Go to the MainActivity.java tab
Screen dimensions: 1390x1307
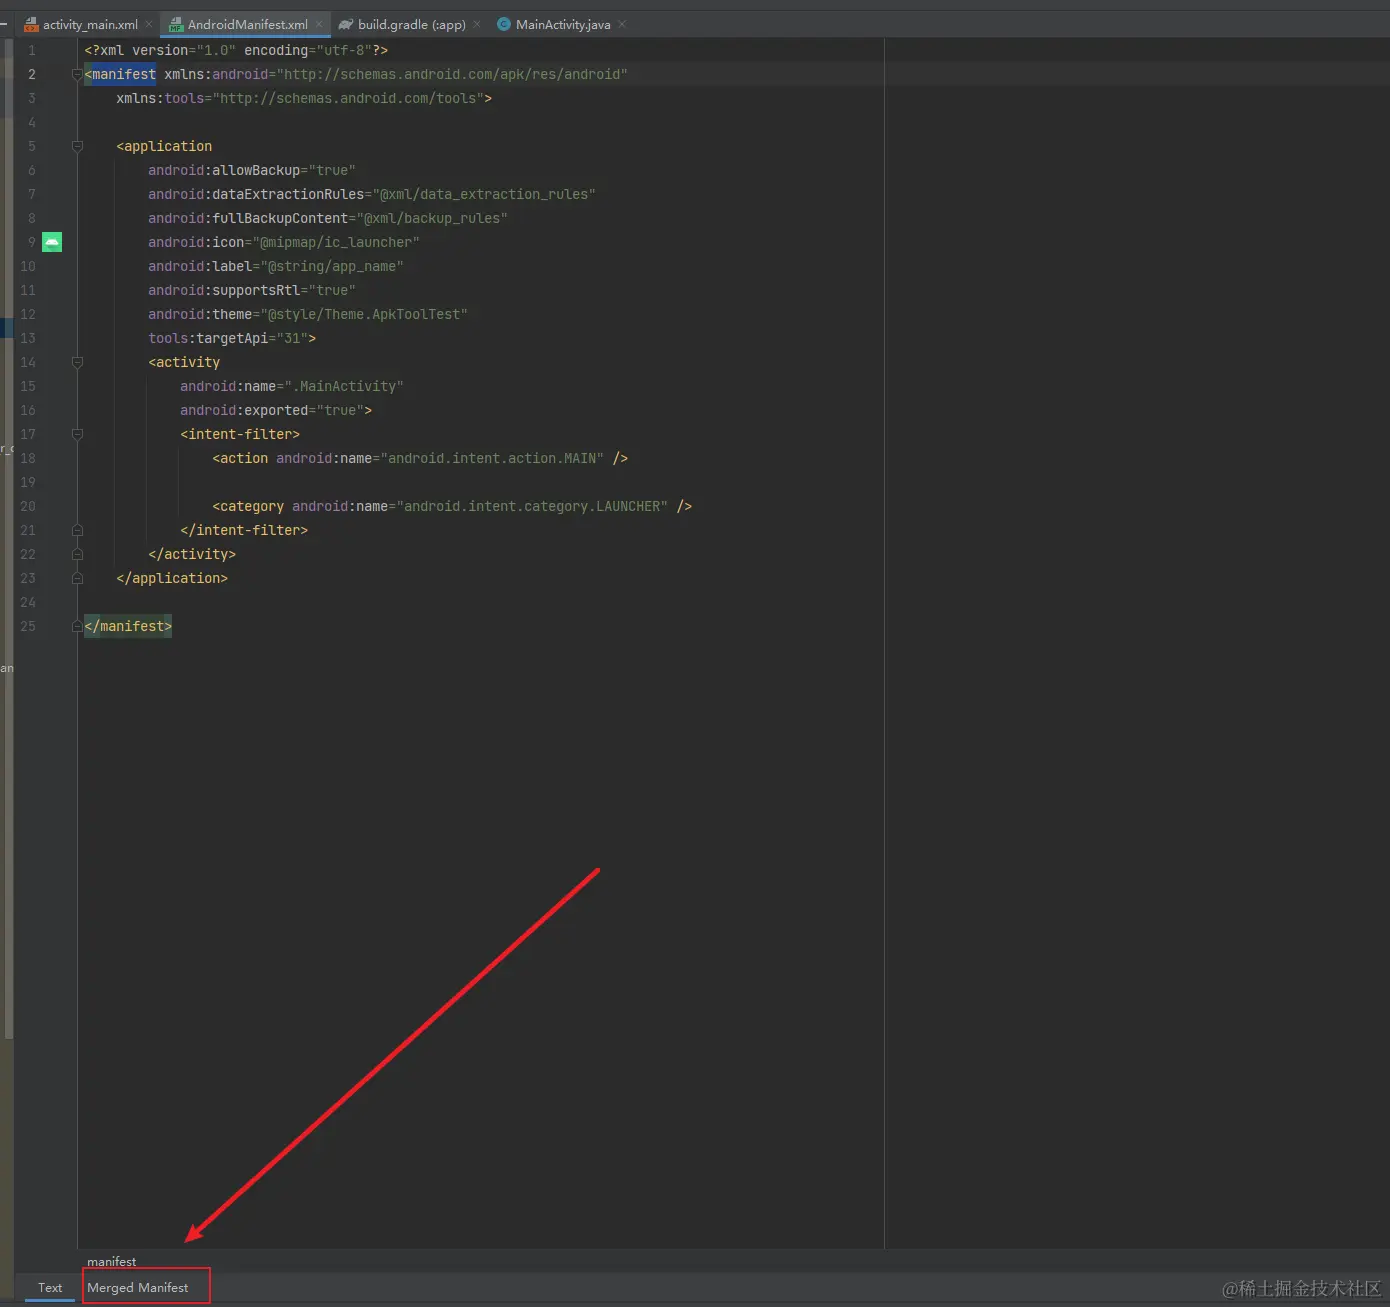coord(563,25)
